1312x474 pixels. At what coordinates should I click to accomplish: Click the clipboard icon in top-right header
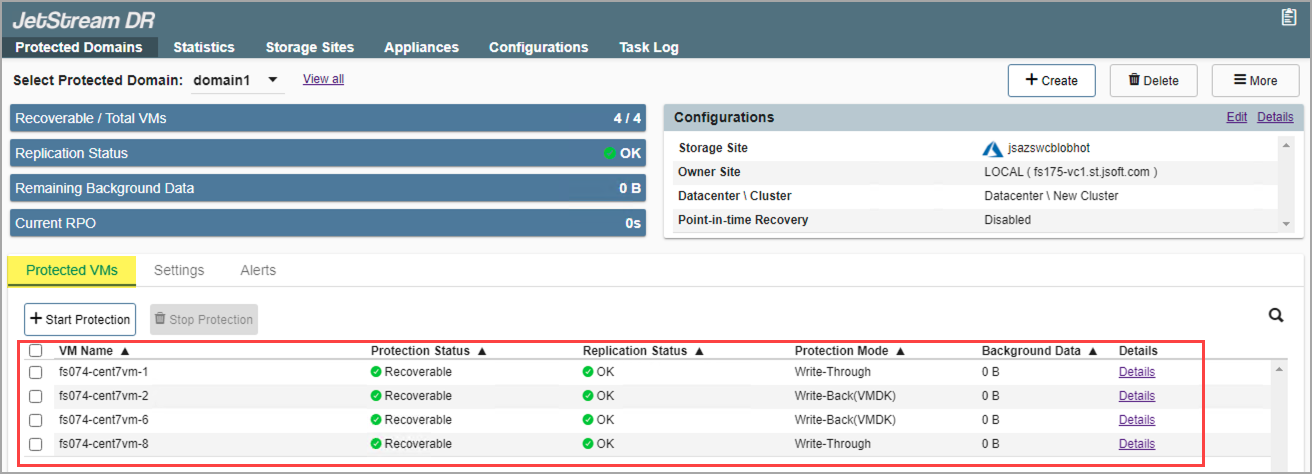click(x=1288, y=17)
